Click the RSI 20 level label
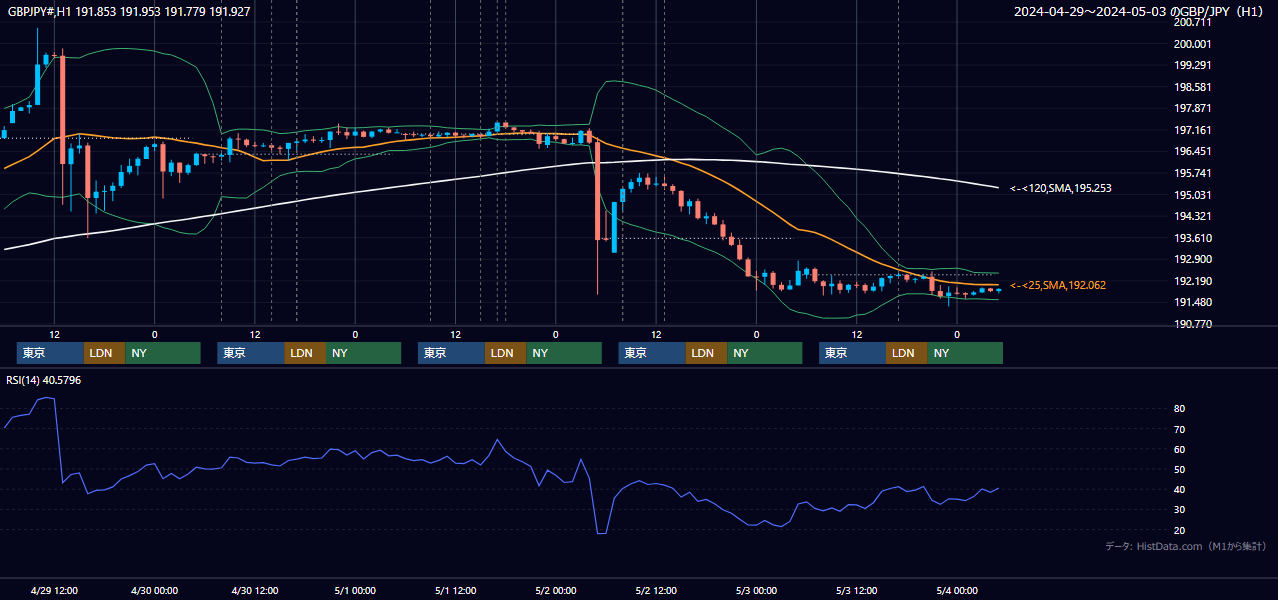This screenshot has height=600, width=1278. tap(1180, 530)
